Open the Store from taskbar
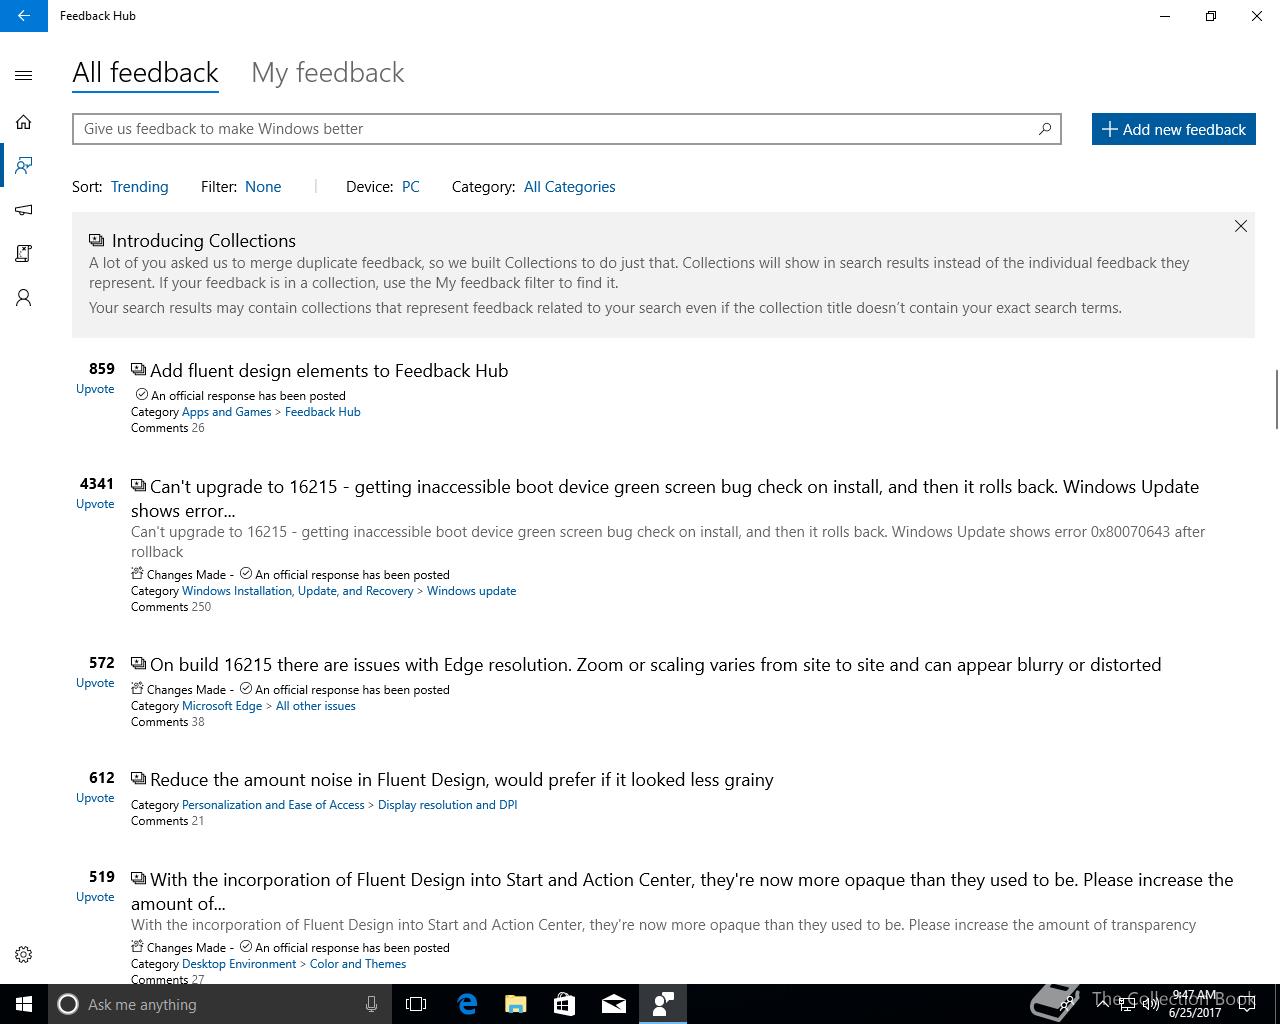 (x=565, y=1004)
